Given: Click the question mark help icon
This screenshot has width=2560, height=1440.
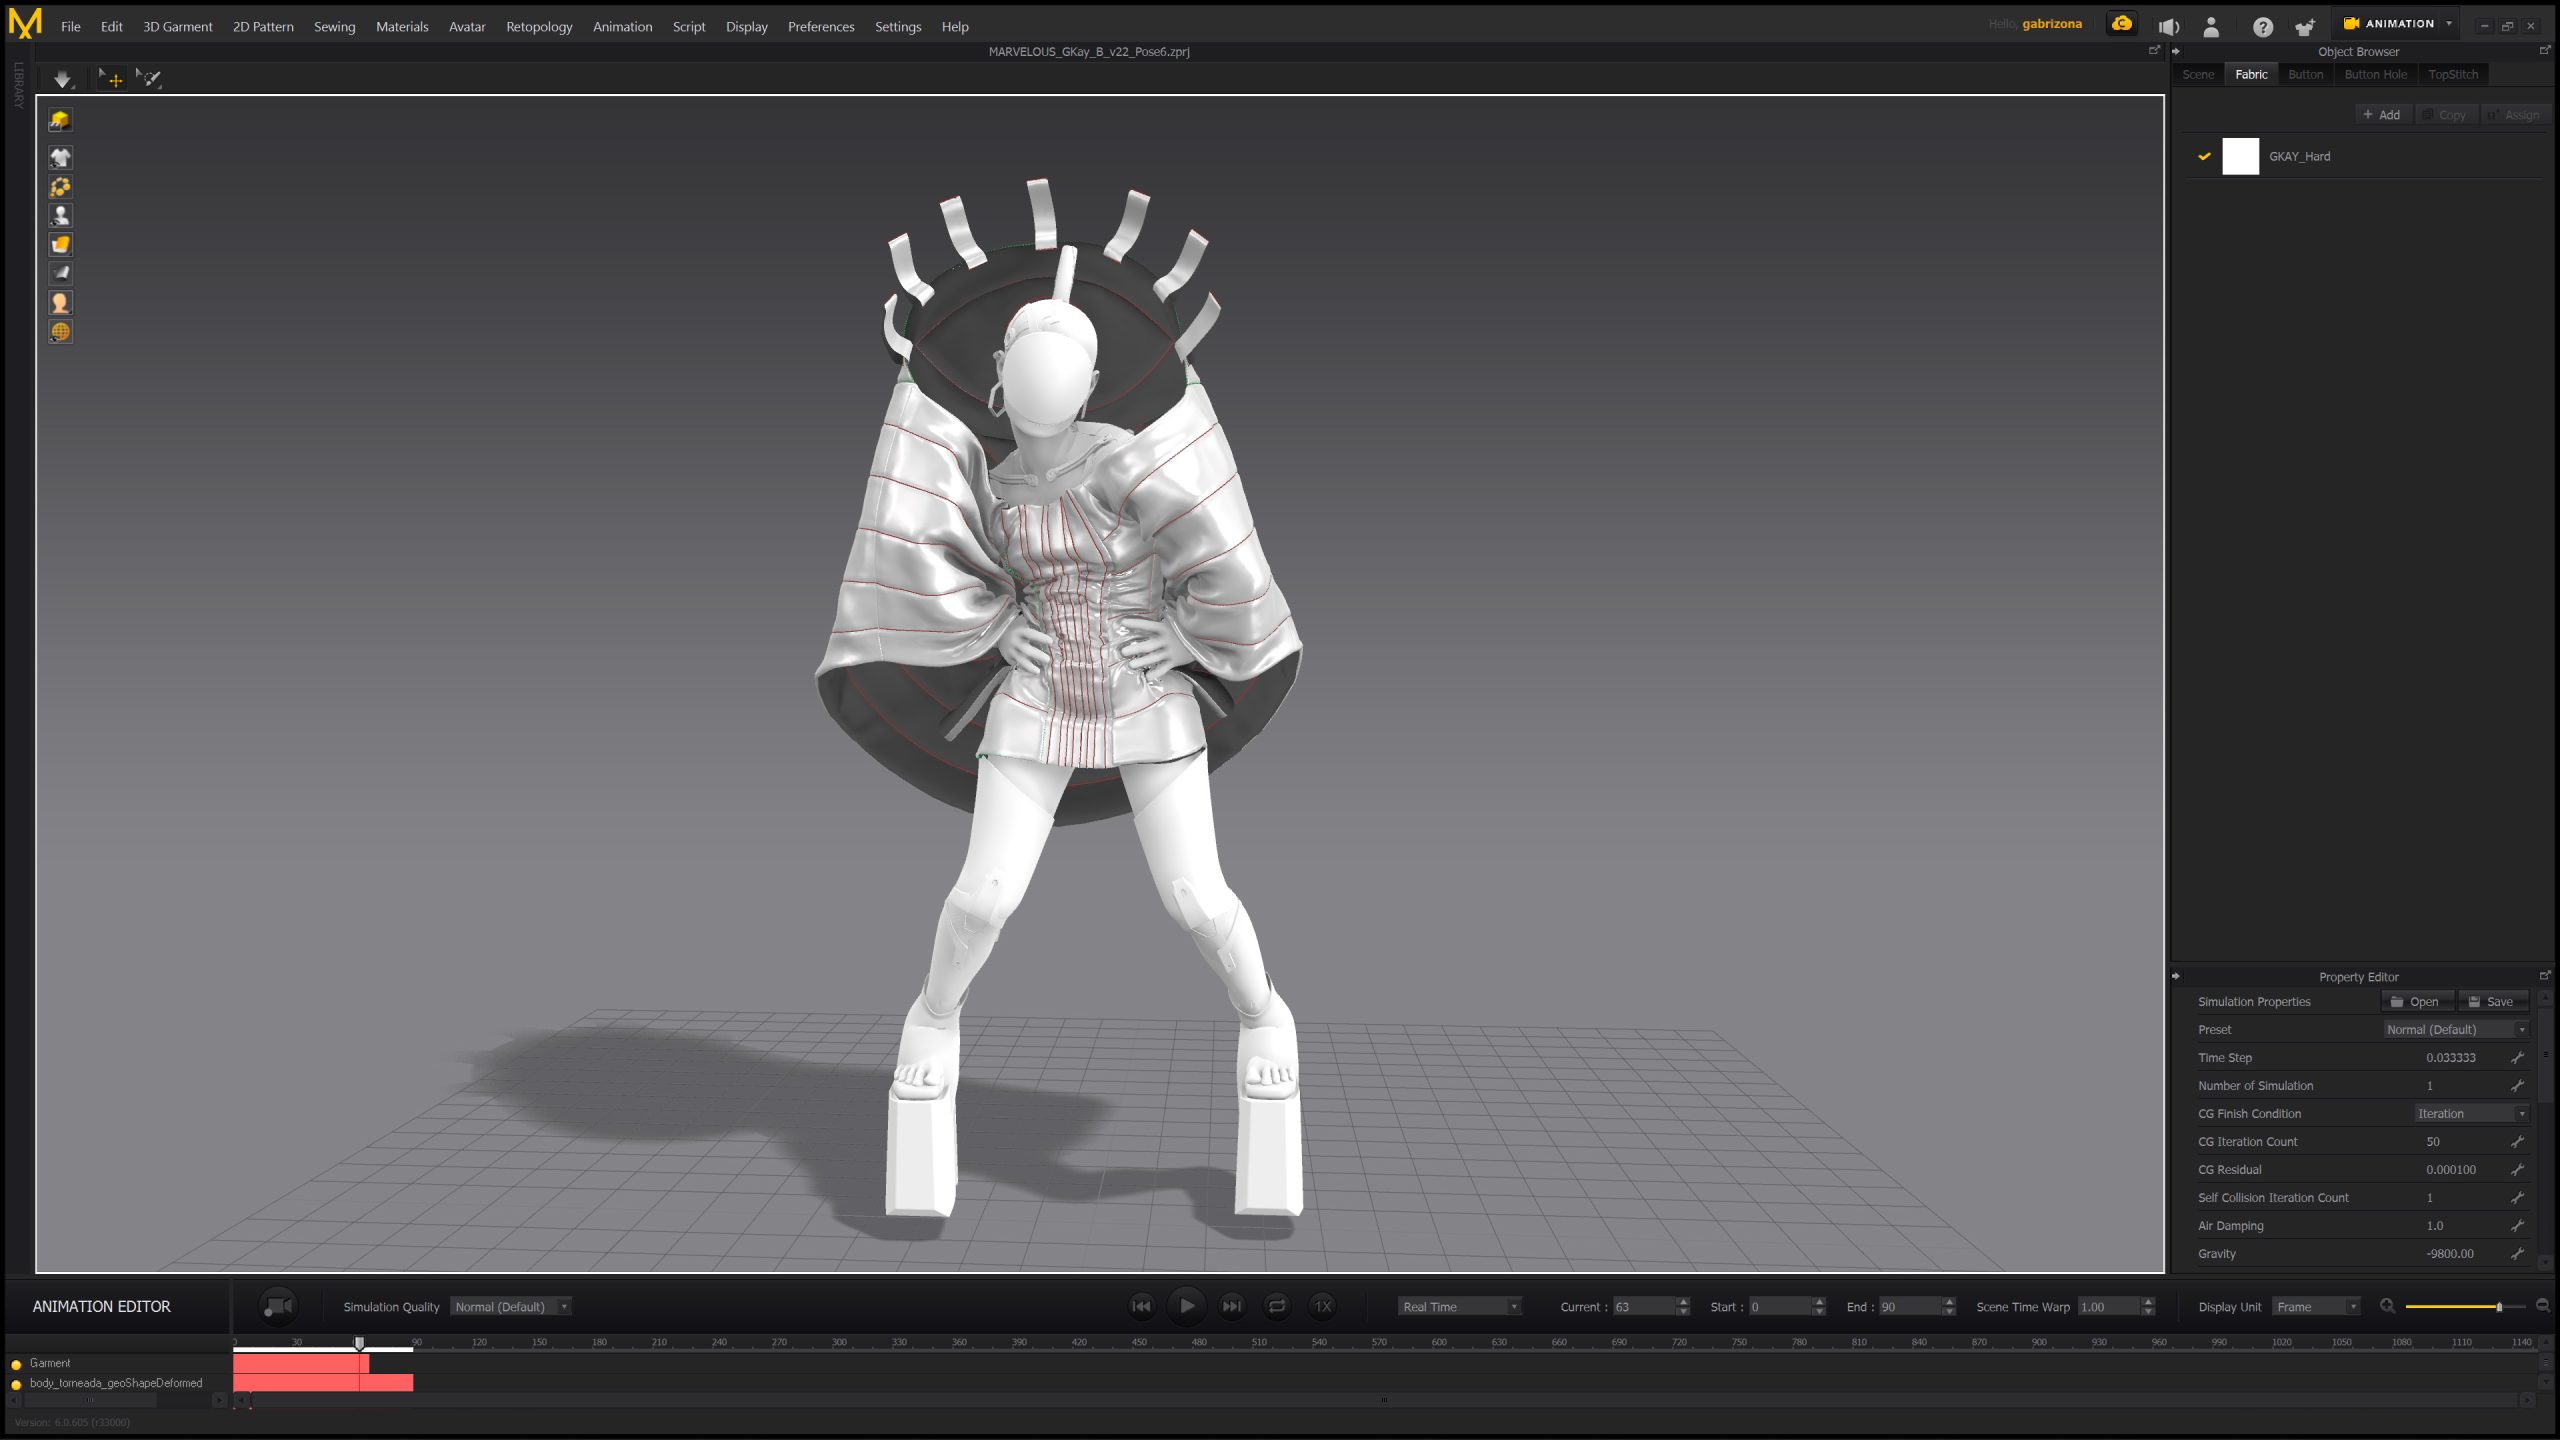Looking at the screenshot, I should tap(2262, 27).
